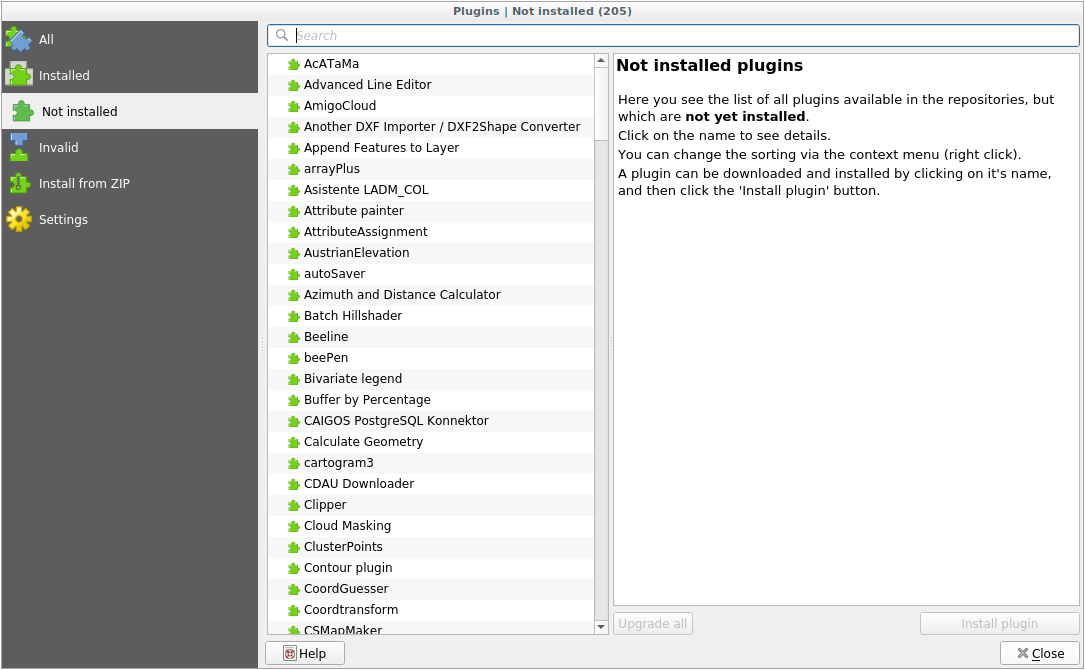The image size is (1085, 670).
Task: Click the Upgrade all button
Action: point(652,623)
